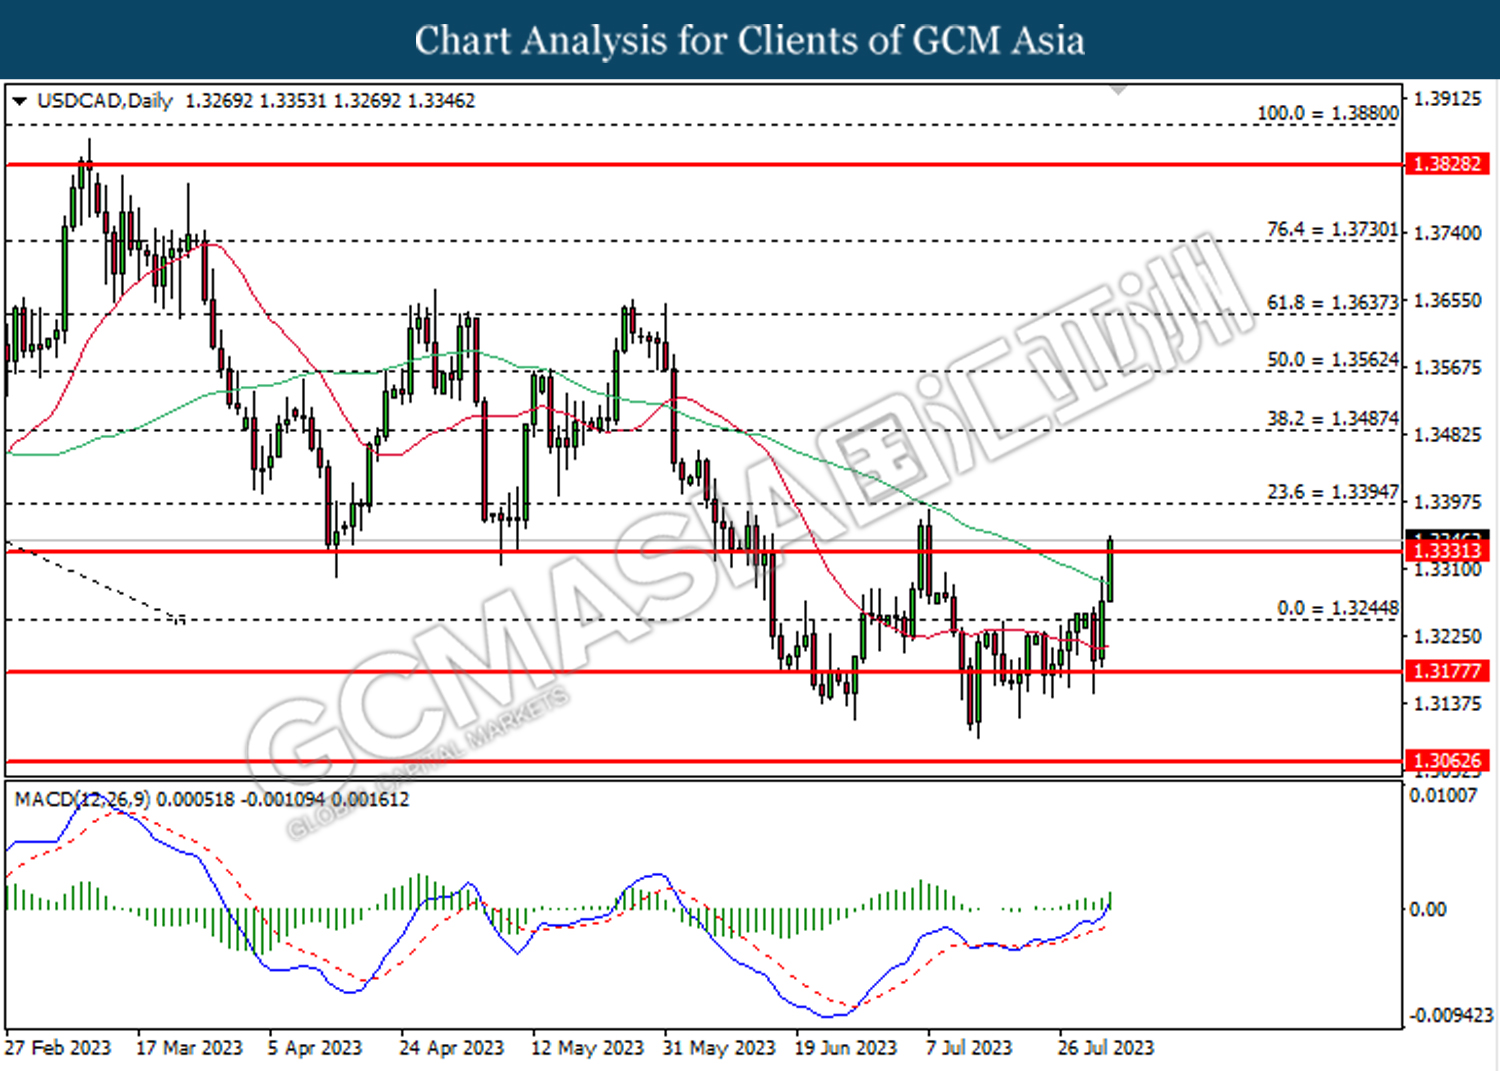
Task: Click the 1.31777 red price label
Action: (1447, 671)
